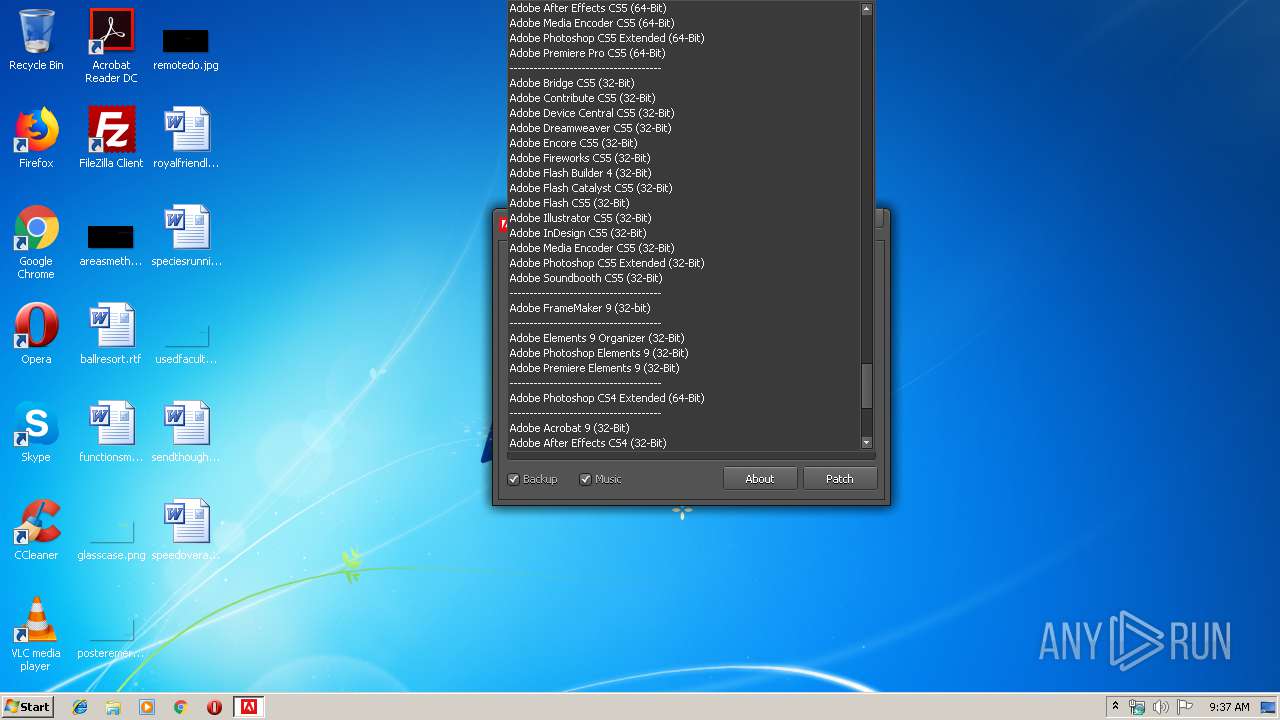Viewport: 1280px width, 720px height.
Task: Open the Start menu
Action: coord(27,707)
